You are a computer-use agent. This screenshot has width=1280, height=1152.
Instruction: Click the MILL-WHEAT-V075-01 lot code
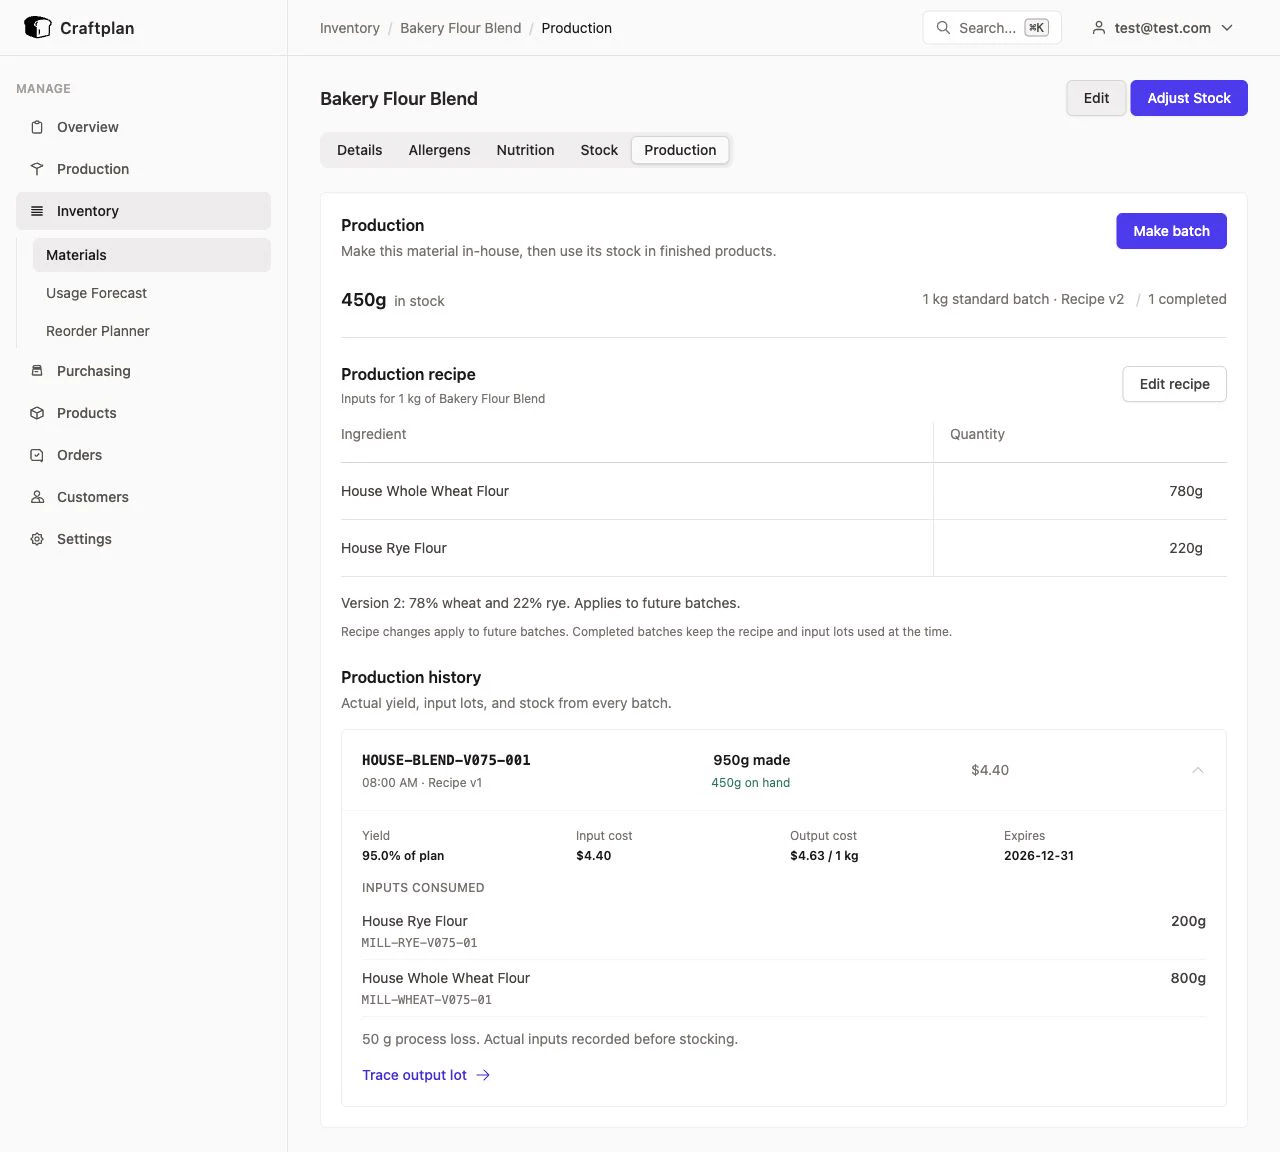[x=427, y=1000]
